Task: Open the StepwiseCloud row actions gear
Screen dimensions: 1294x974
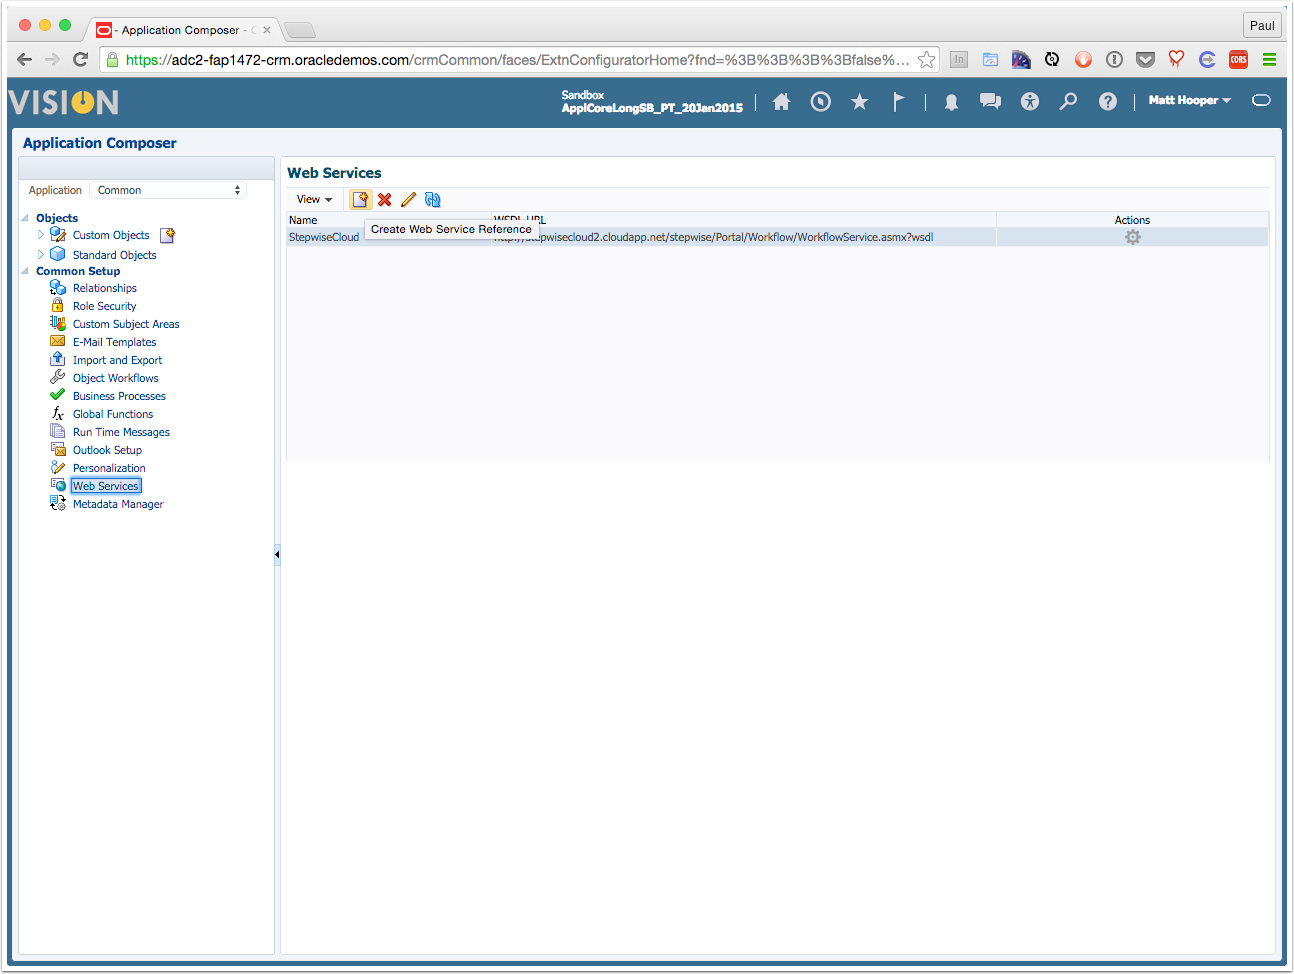Action: (1132, 237)
